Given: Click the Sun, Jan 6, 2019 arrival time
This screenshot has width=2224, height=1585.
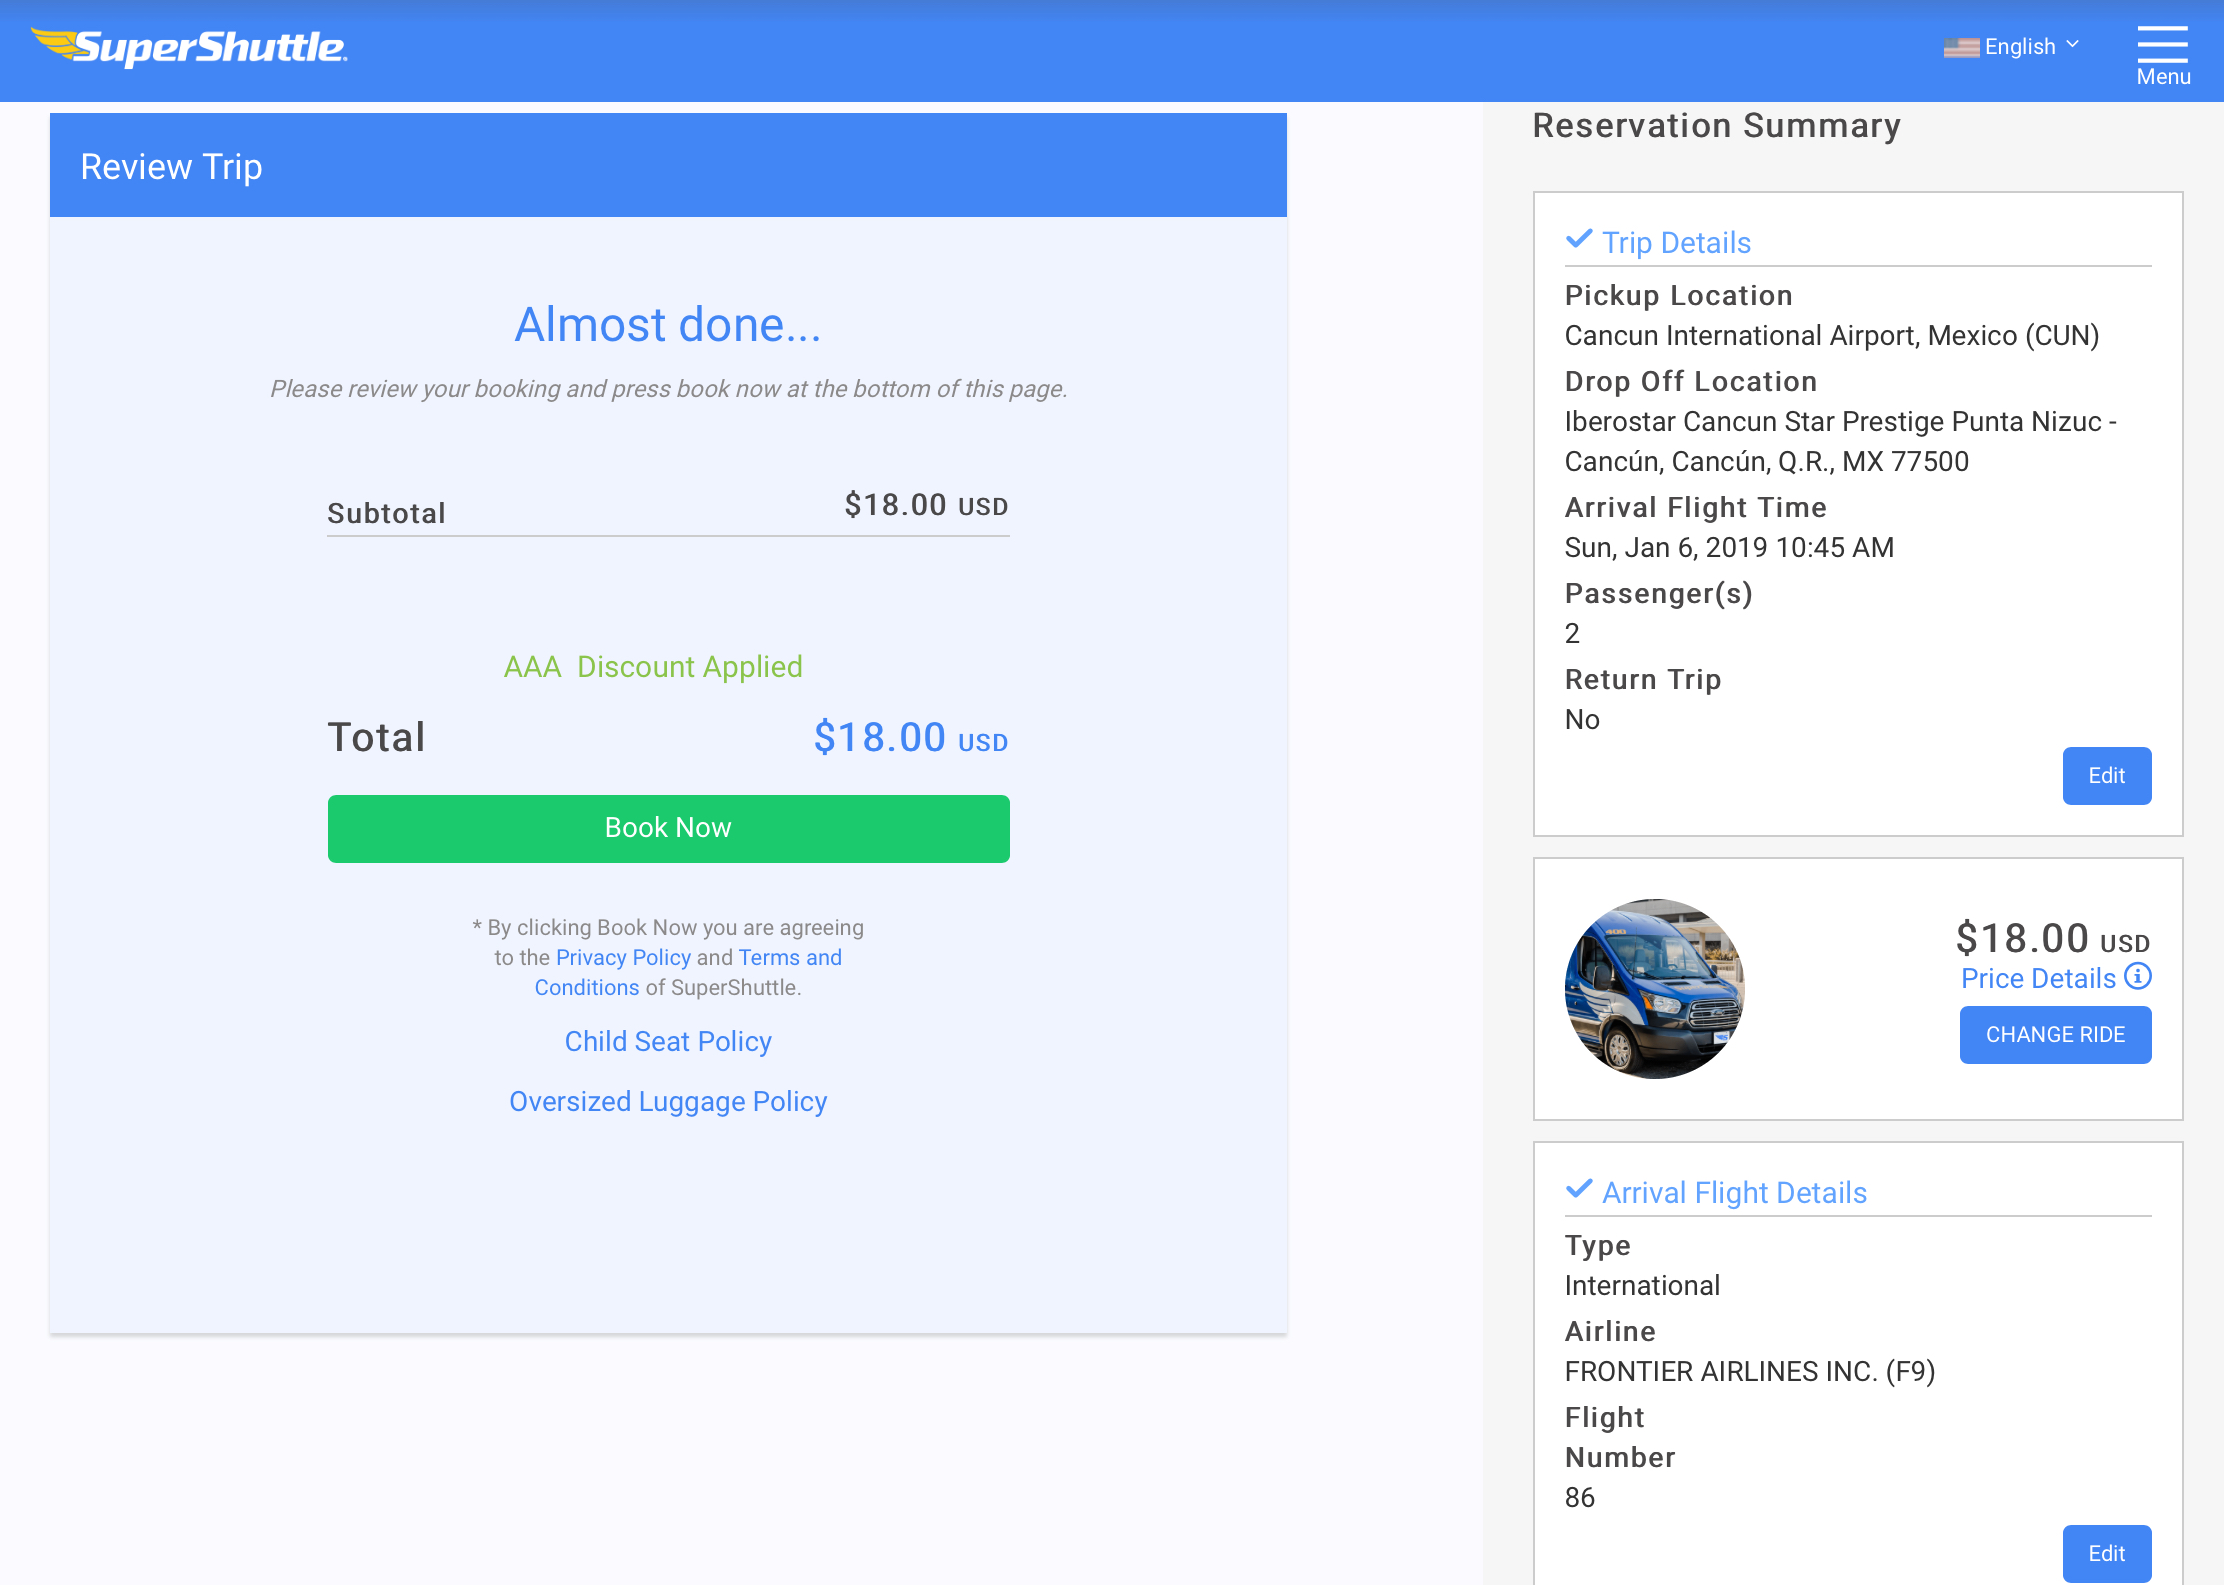Looking at the screenshot, I should point(1729,547).
